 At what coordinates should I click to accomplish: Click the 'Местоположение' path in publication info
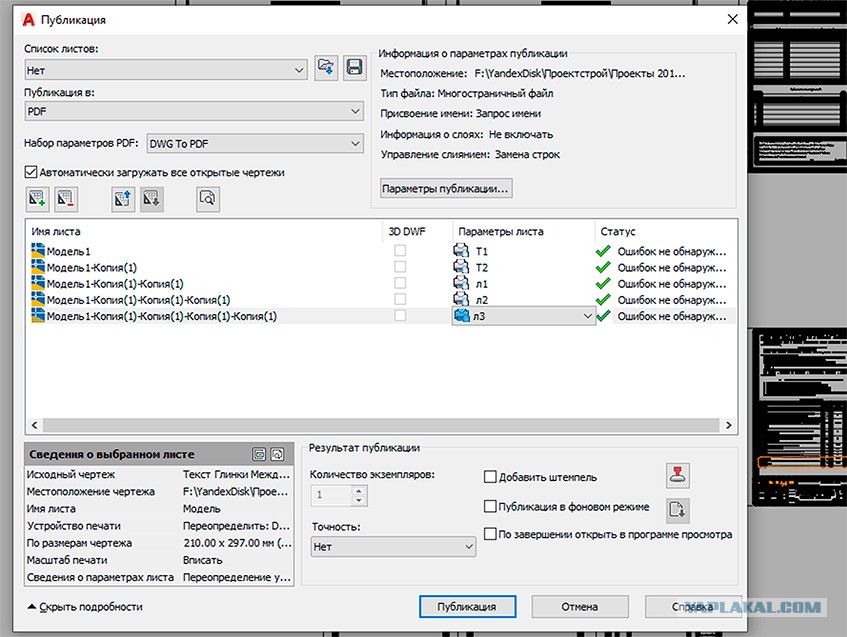(x=580, y=73)
